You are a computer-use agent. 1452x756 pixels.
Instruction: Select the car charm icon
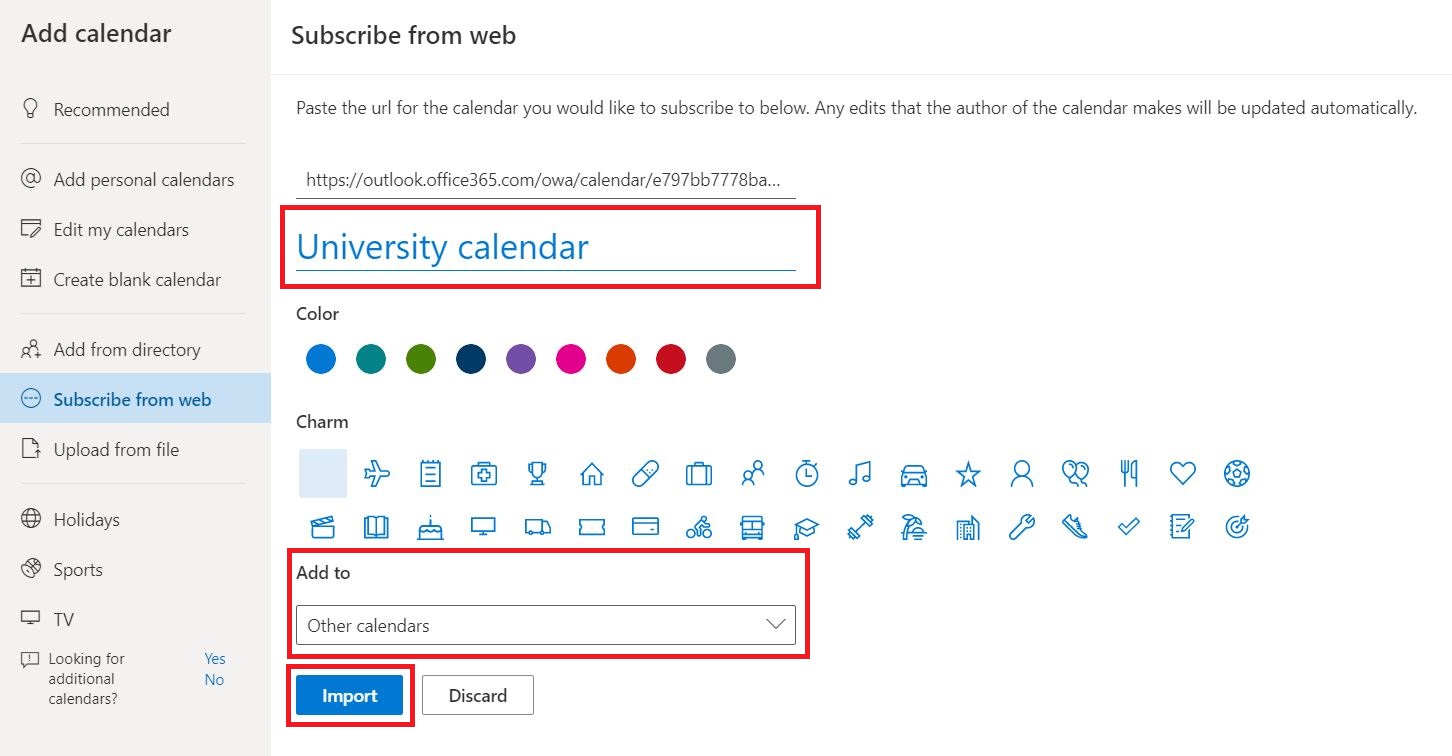tap(914, 474)
